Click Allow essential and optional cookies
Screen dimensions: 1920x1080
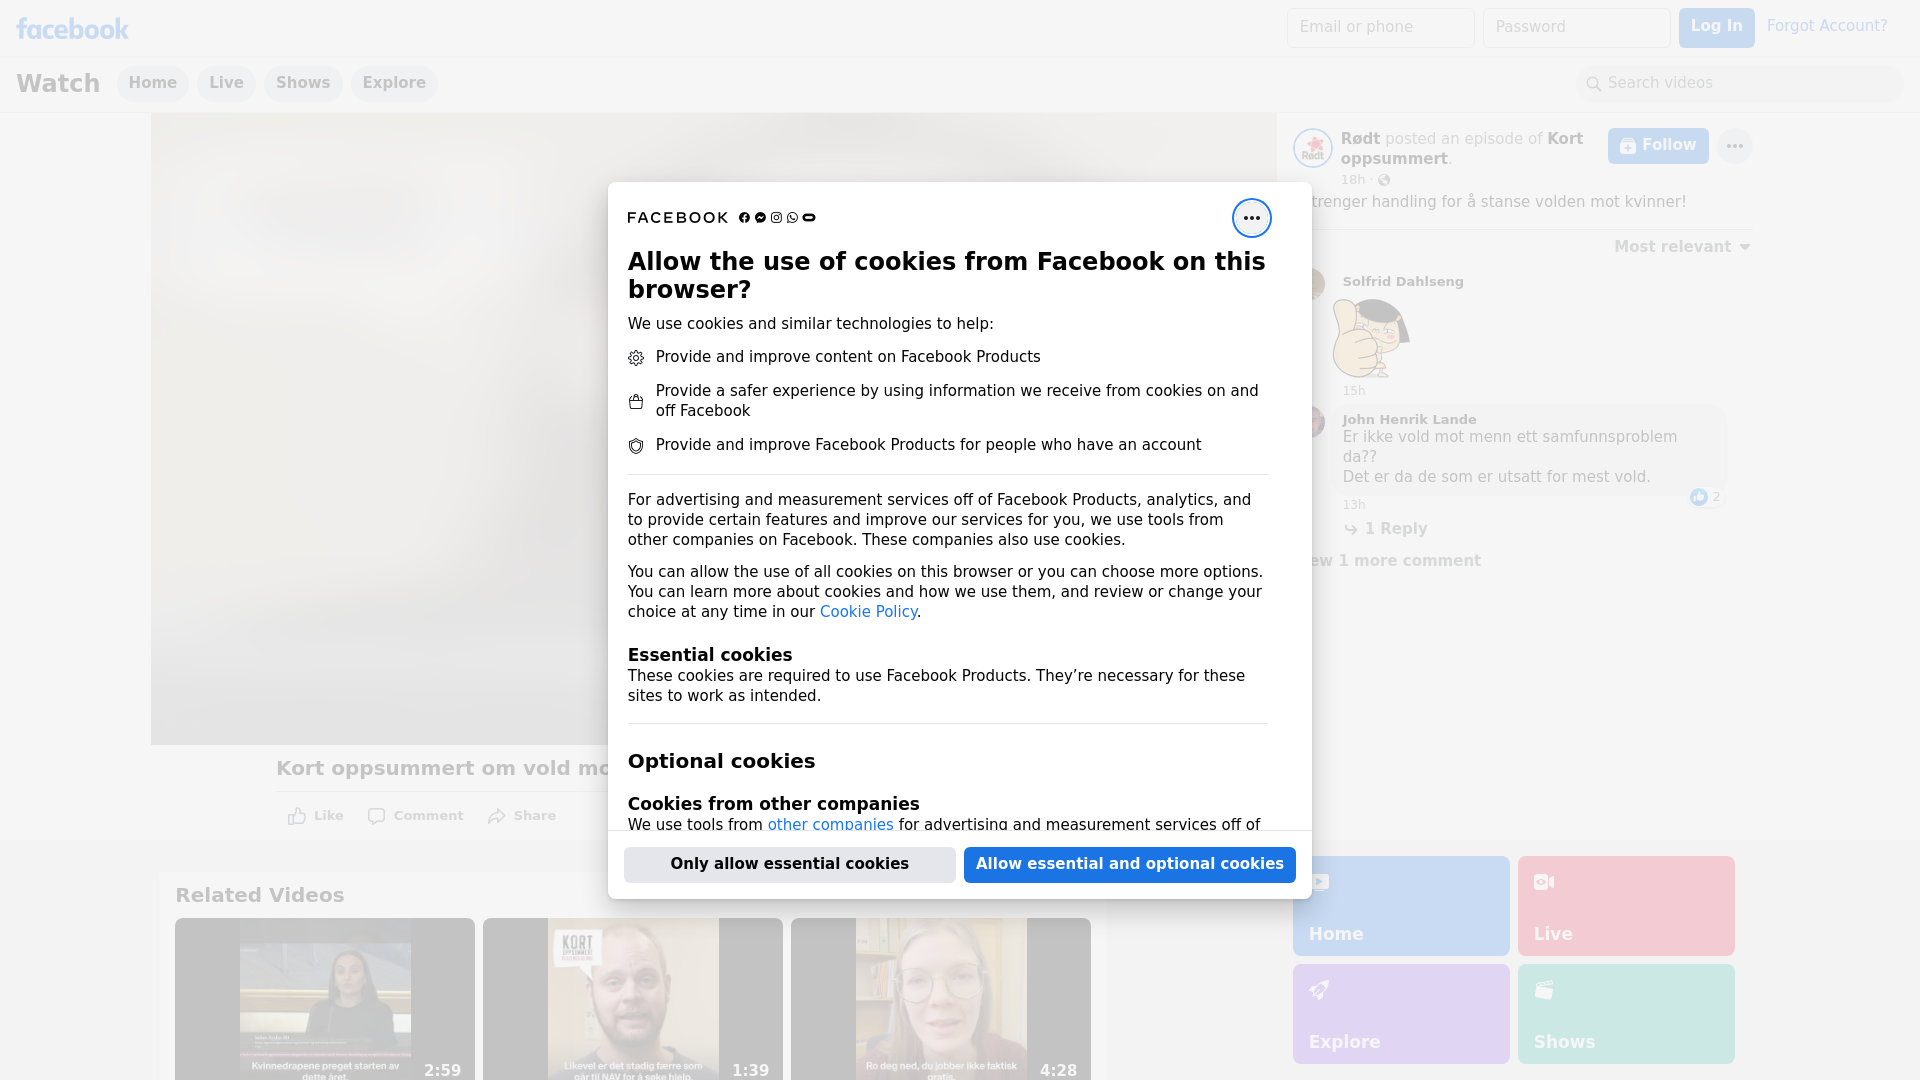[1129, 864]
